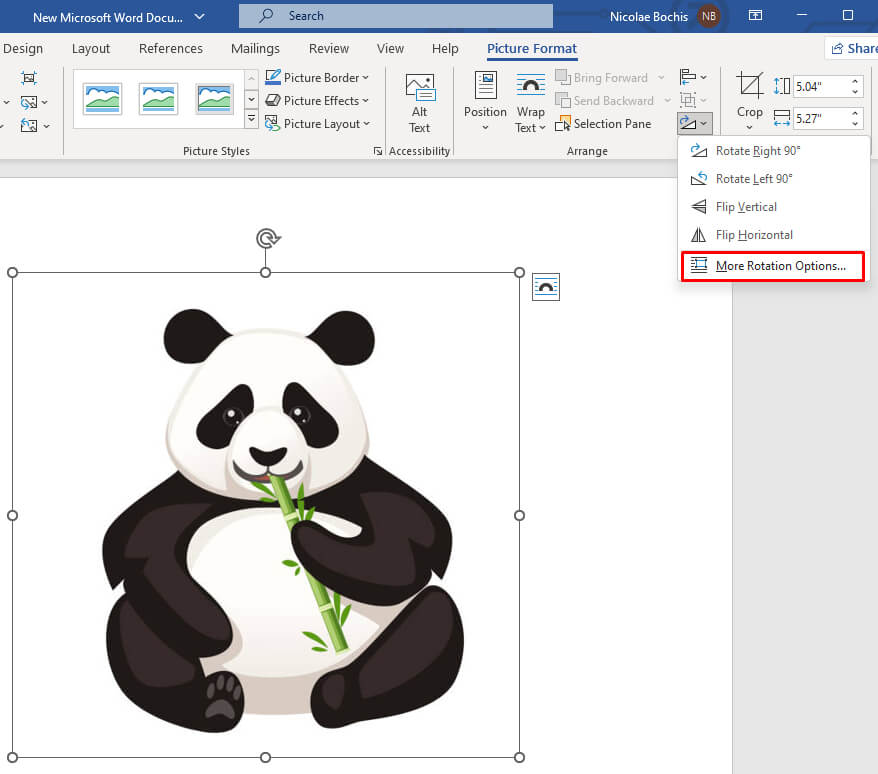This screenshot has width=878, height=774.
Task: Switch to the Mailings tab
Action: click(256, 49)
